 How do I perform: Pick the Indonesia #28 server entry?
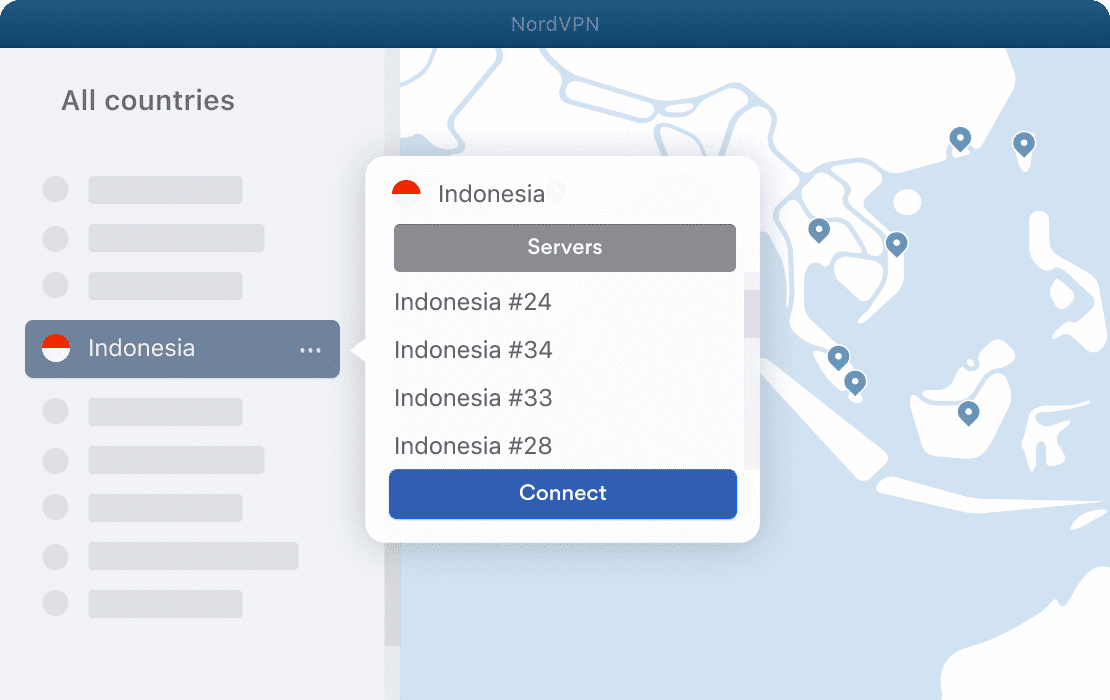(x=473, y=446)
